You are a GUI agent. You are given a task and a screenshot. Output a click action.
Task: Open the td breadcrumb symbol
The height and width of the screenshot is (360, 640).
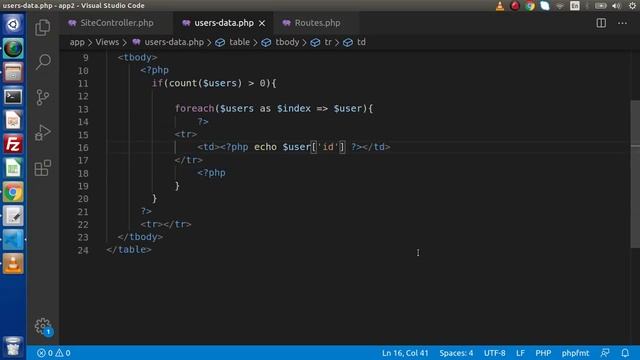[x=354, y=42]
